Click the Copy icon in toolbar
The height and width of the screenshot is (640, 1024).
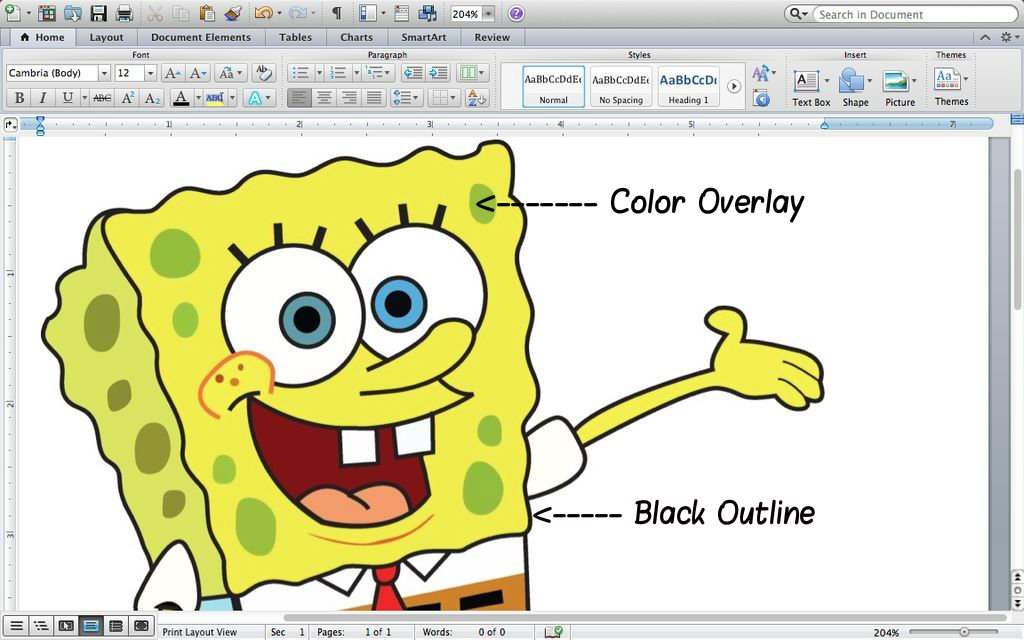click(x=181, y=13)
